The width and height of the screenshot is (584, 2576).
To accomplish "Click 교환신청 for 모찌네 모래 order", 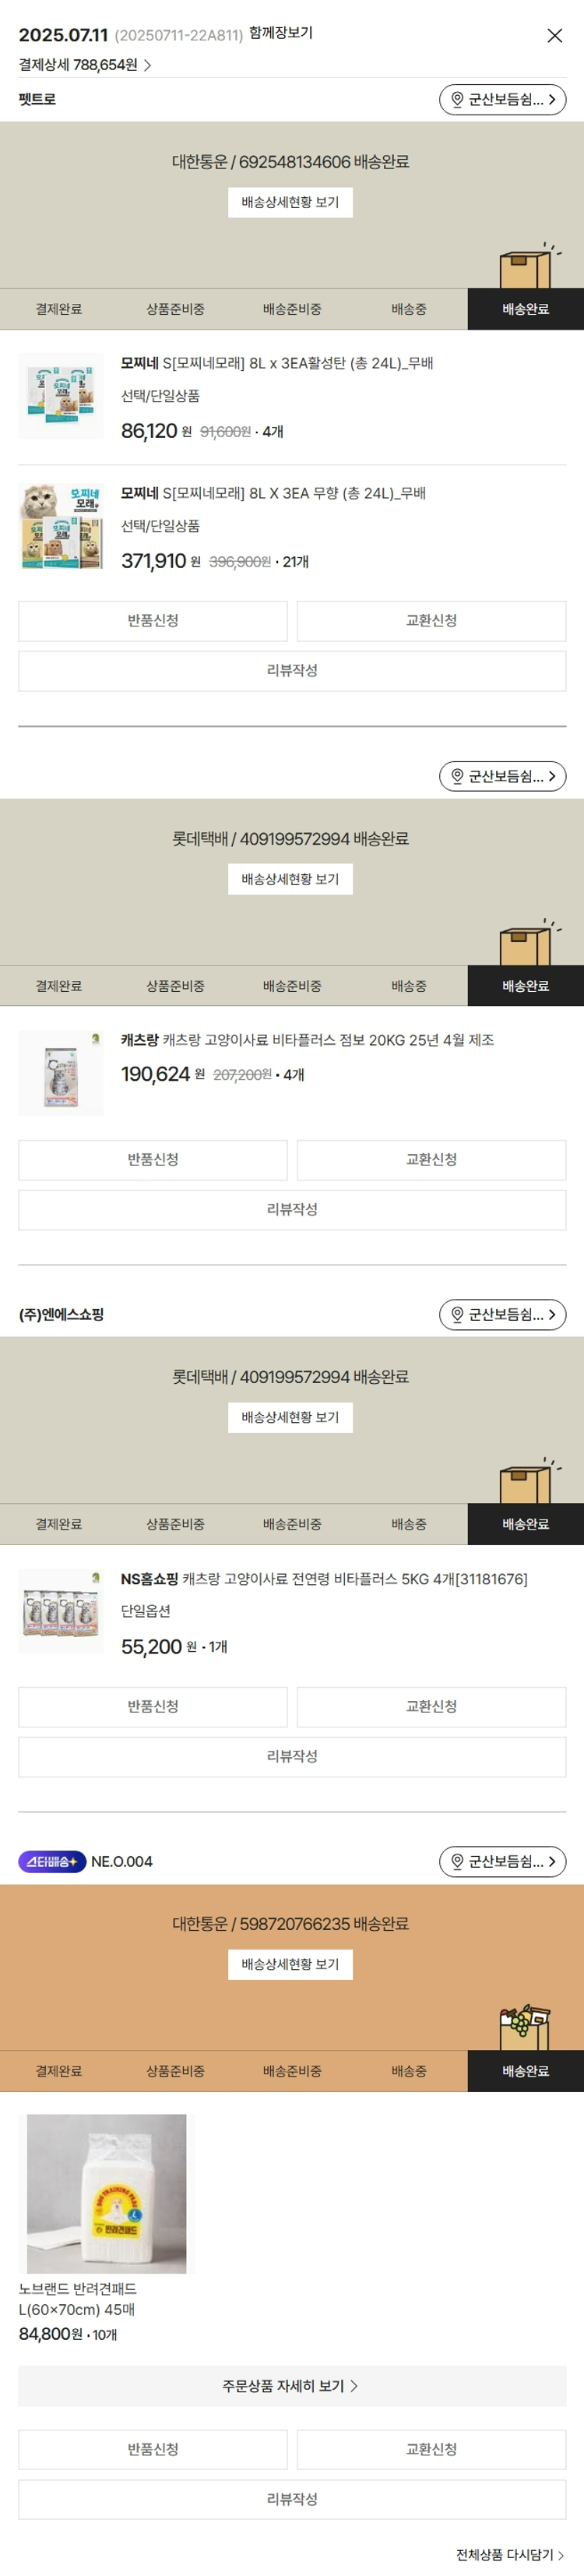I will point(431,620).
